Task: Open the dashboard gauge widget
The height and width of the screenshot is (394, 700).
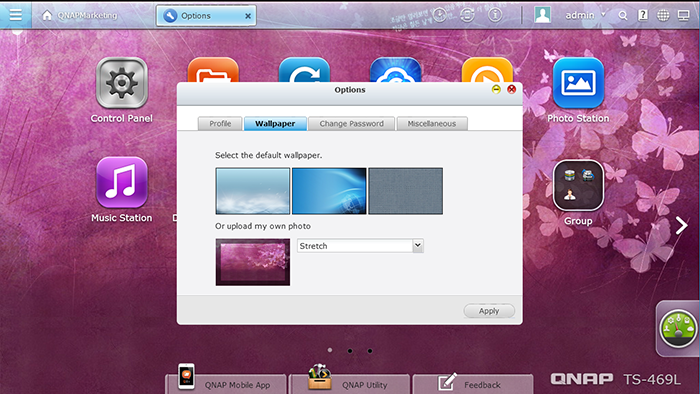Action: 678,329
